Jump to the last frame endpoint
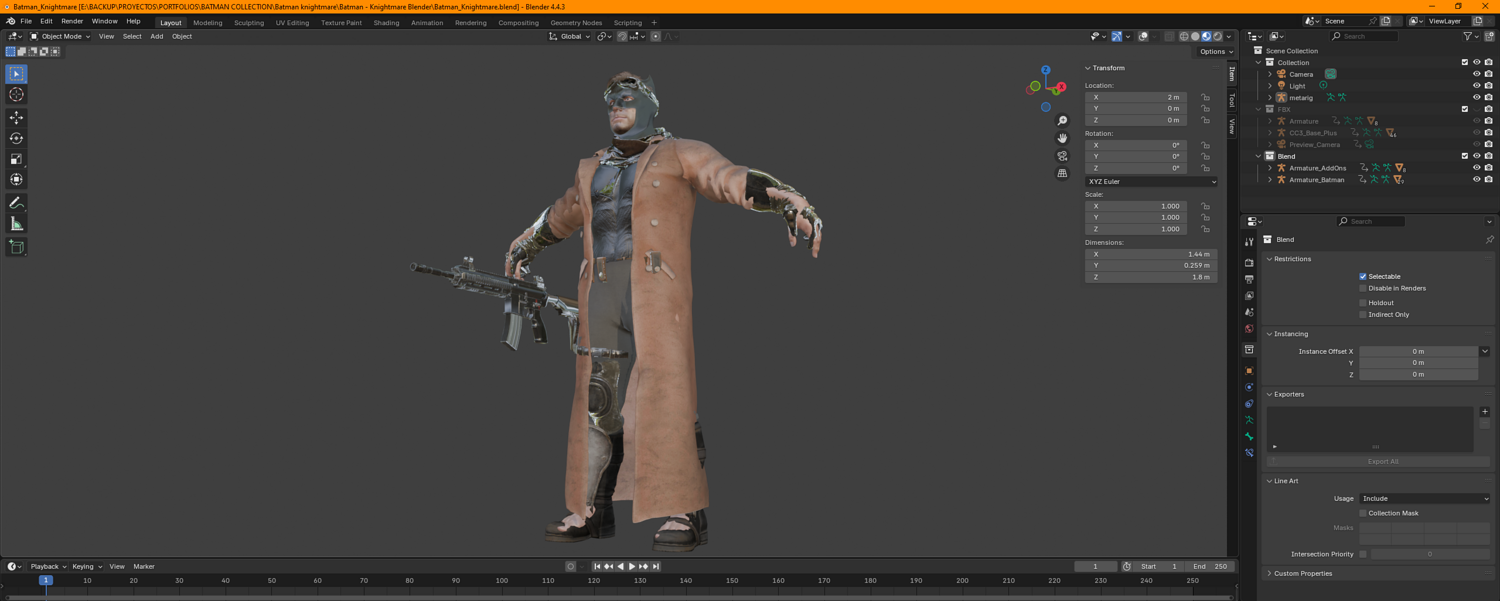Screen dimensions: 1500x601 point(656,567)
